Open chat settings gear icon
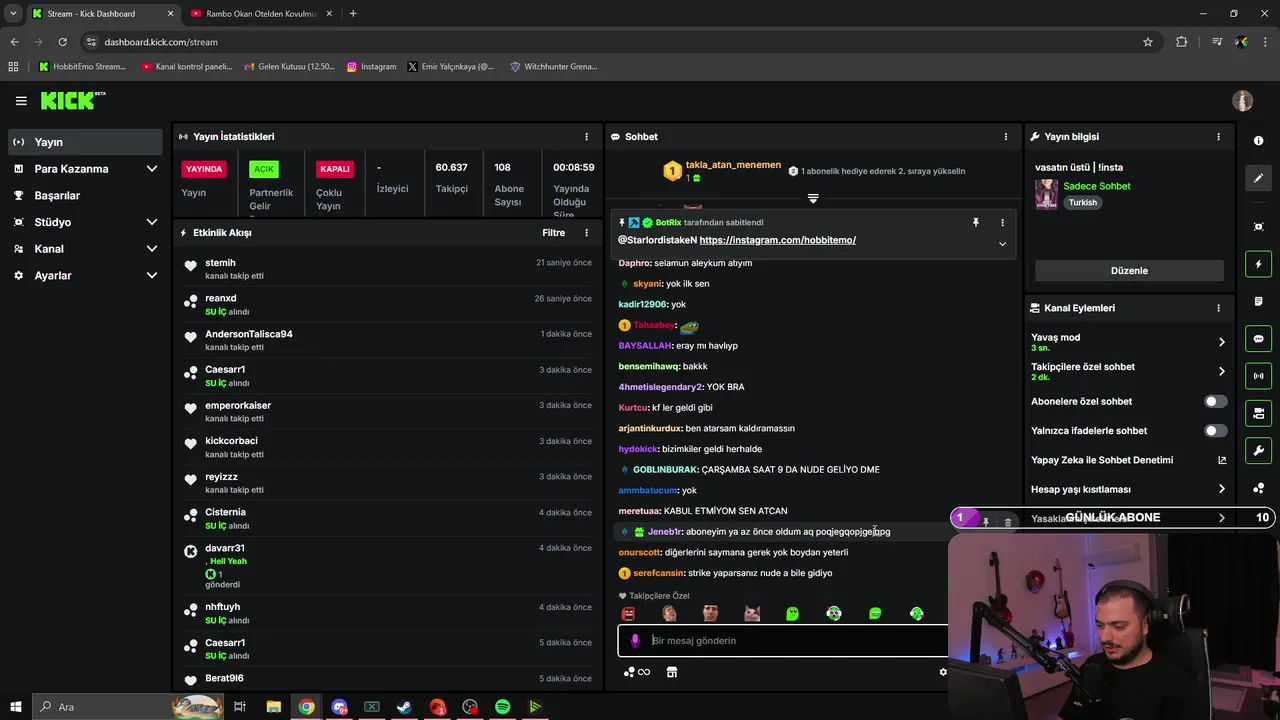Image resolution: width=1280 pixels, height=720 pixels. click(x=942, y=672)
